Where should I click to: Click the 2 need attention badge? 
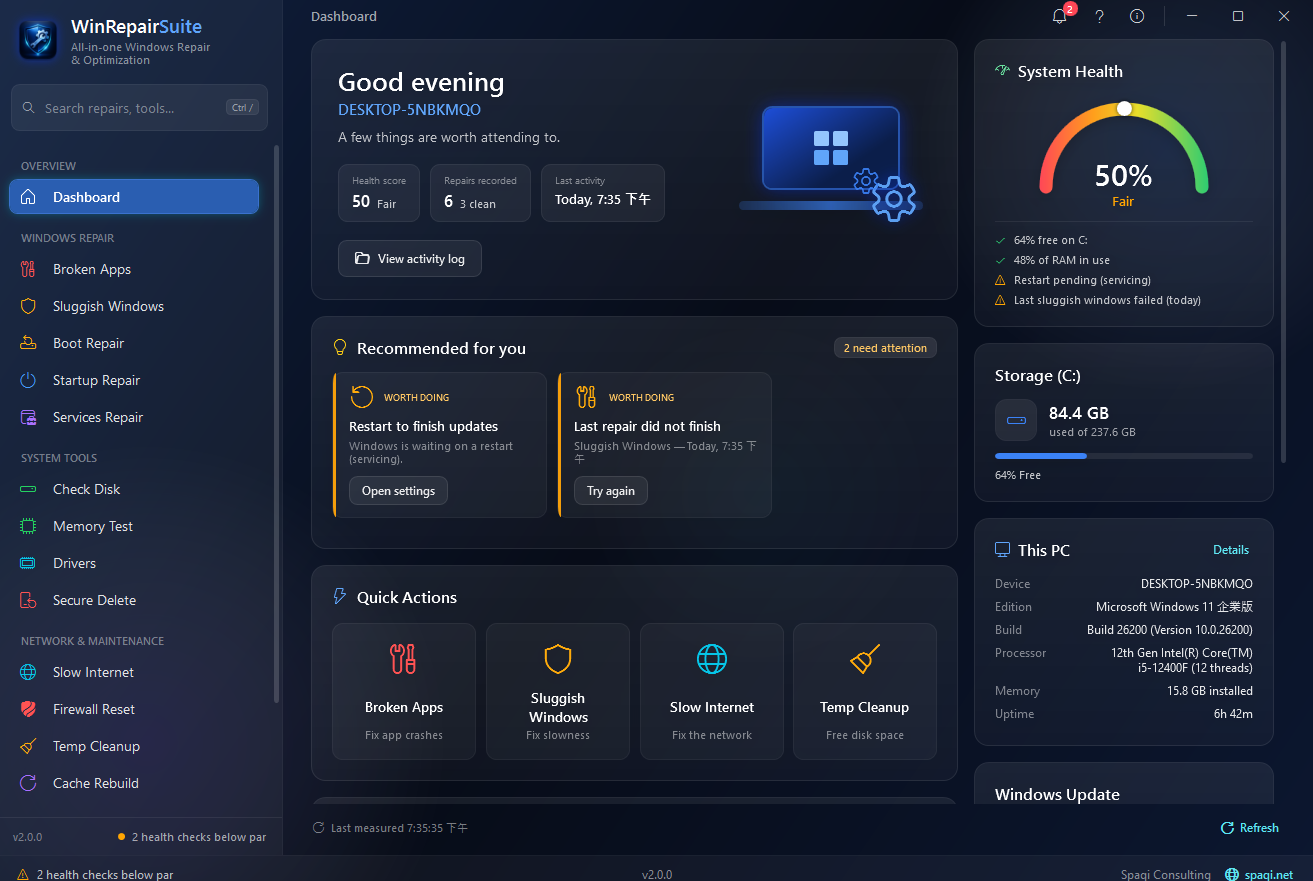click(885, 348)
